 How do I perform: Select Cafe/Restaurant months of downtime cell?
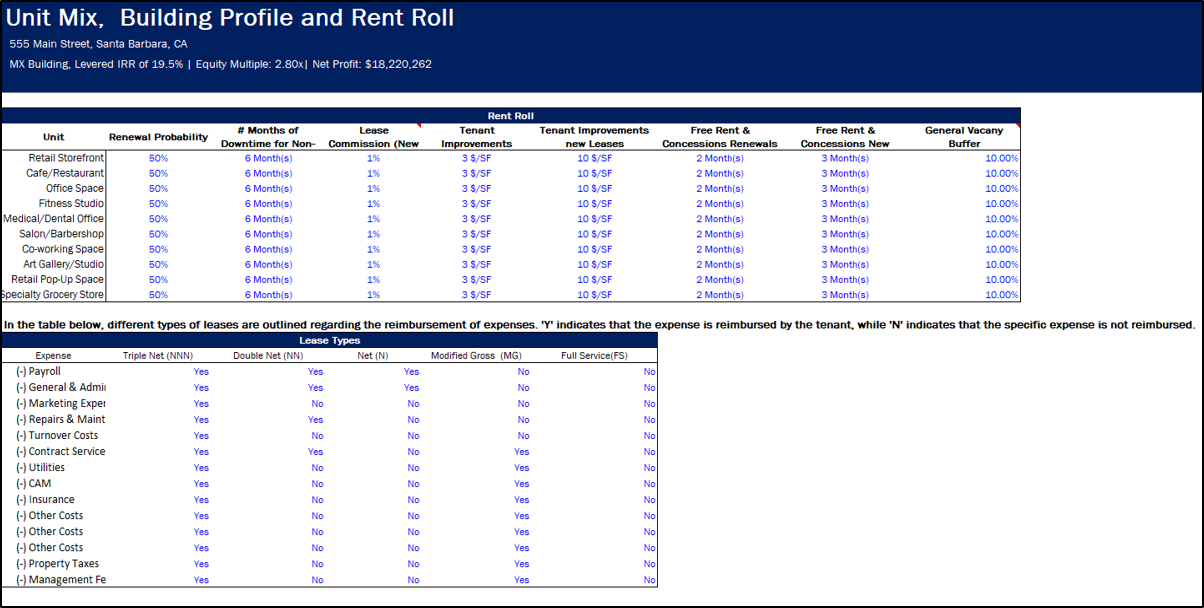click(268, 173)
